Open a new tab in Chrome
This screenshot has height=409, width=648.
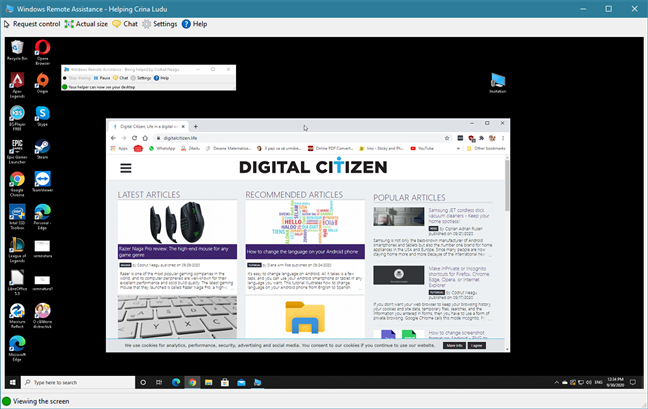(195, 126)
